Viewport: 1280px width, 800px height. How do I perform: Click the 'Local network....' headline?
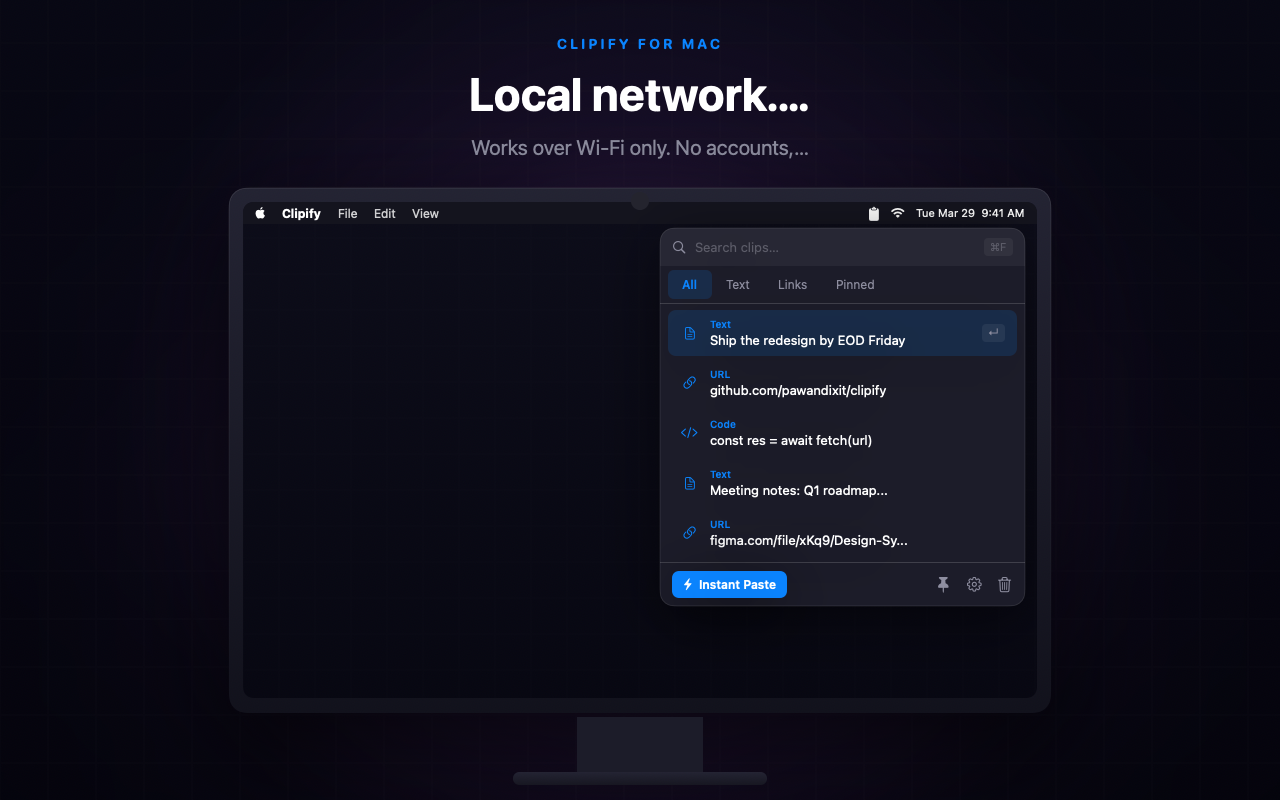pyautogui.click(x=639, y=95)
